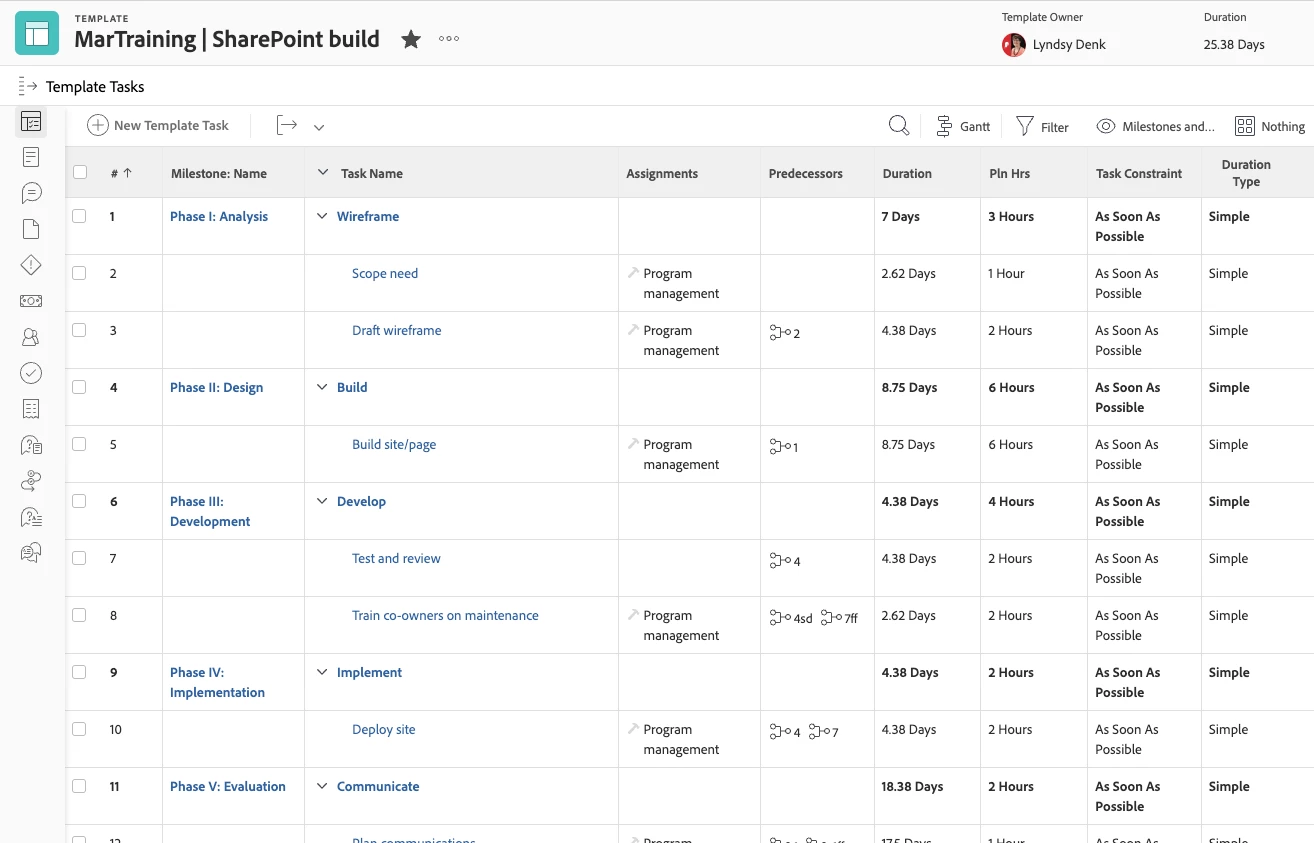
Task: Click the Predecessors column header
Action: pos(806,173)
